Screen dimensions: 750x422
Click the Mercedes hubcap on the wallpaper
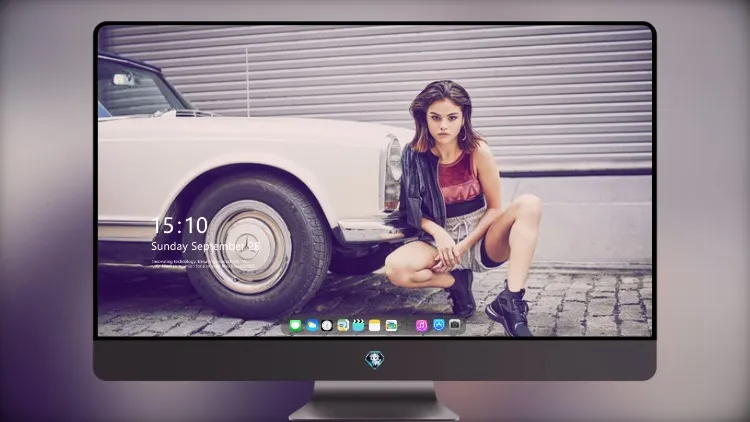click(x=248, y=247)
